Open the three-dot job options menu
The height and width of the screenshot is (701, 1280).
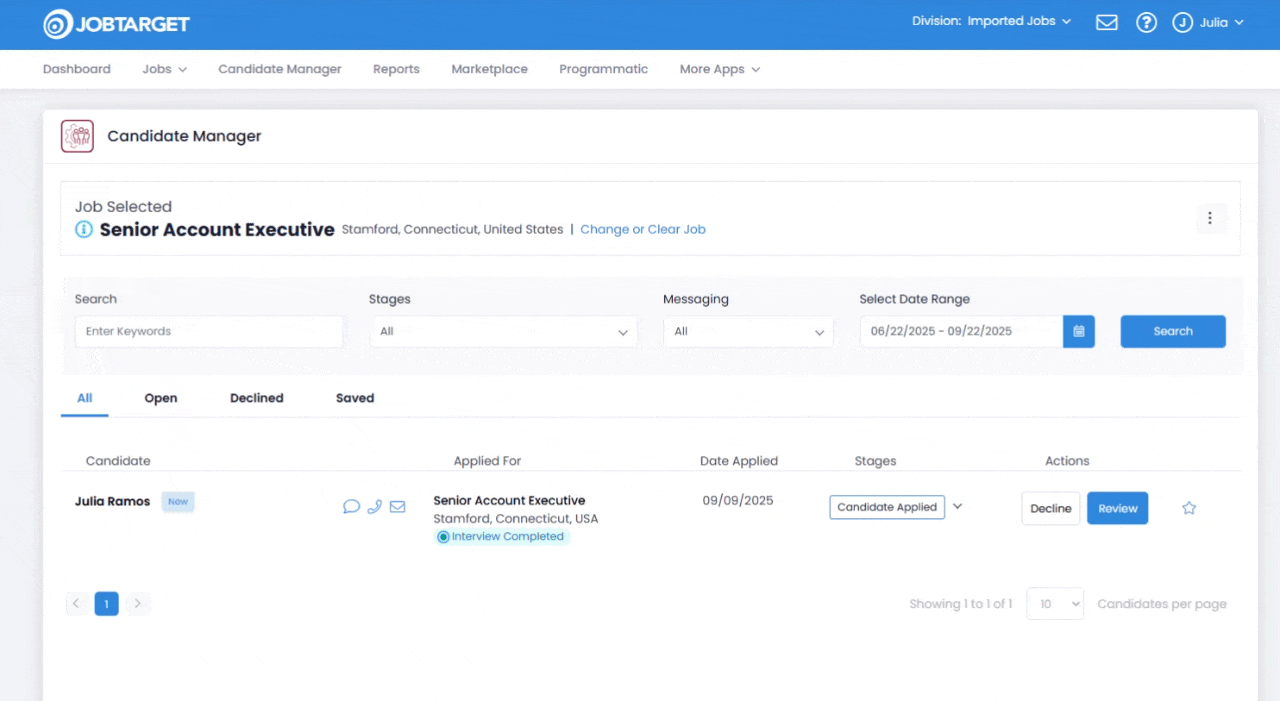coord(1210,218)
